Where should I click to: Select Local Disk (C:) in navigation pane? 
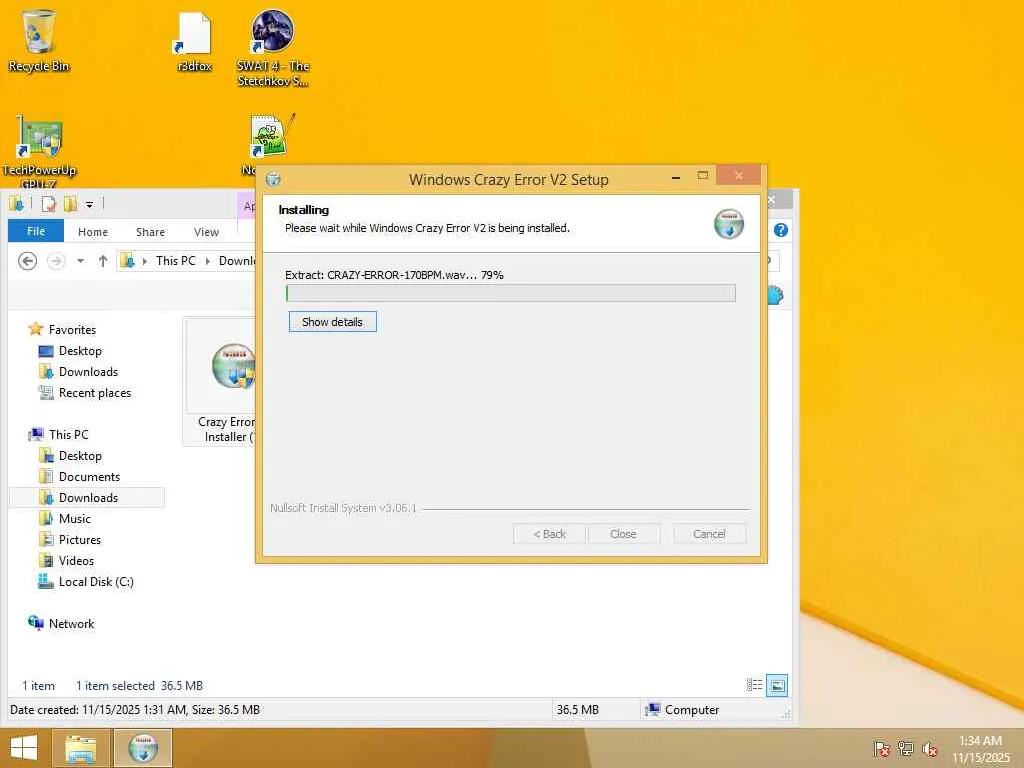tap(86, 581)
